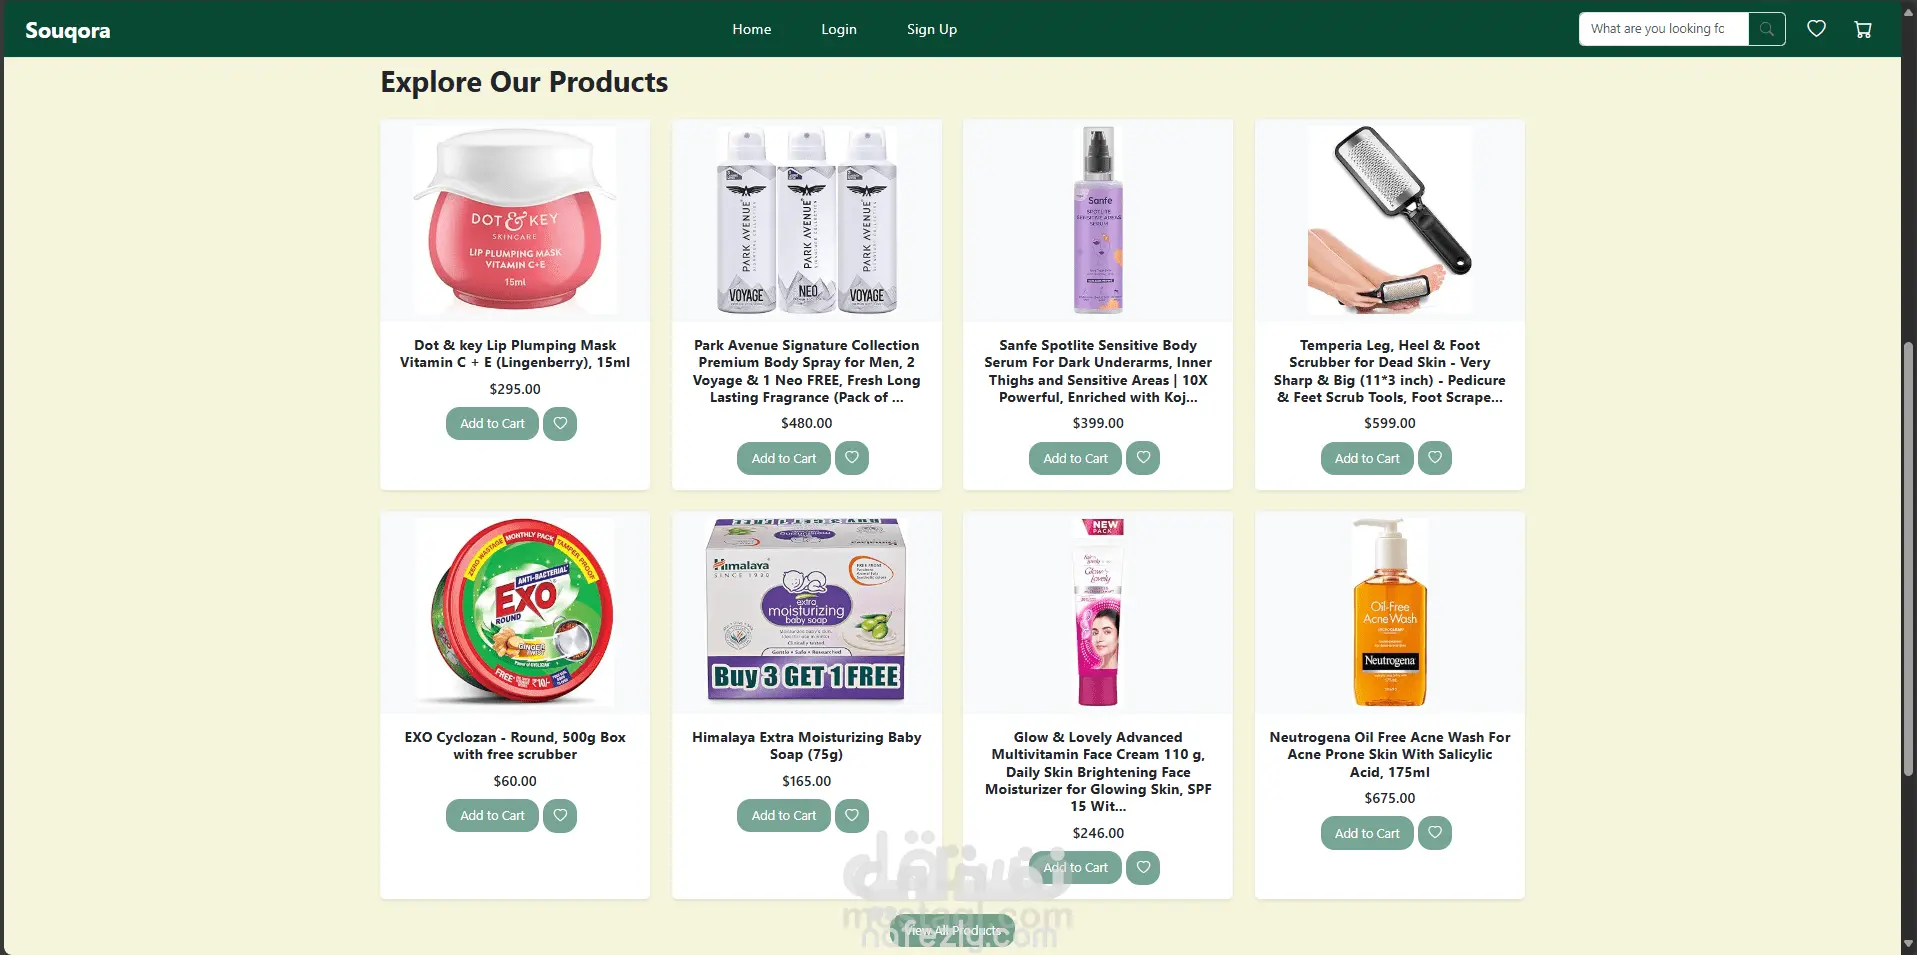Open the Login page link
Viewport: 1917px width, 955px height.
pos(839,29)
